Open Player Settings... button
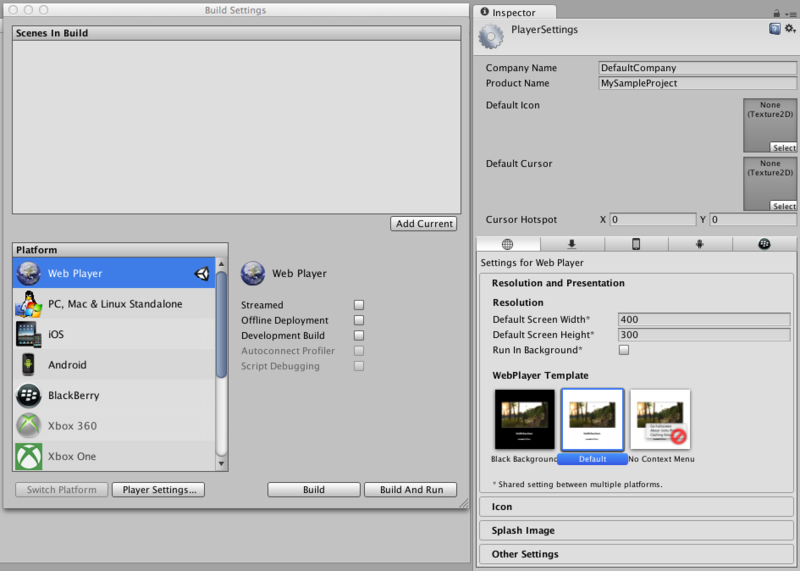 point(159,489)
